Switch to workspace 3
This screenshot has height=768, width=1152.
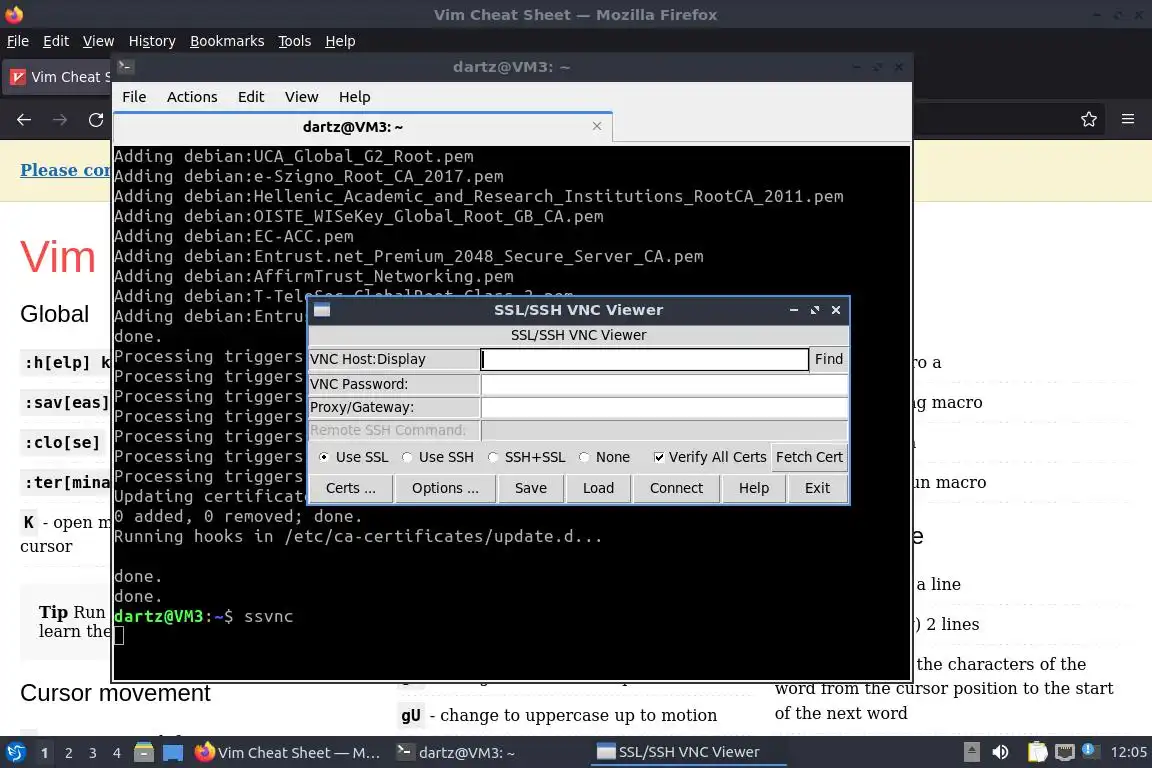point(93,753)
